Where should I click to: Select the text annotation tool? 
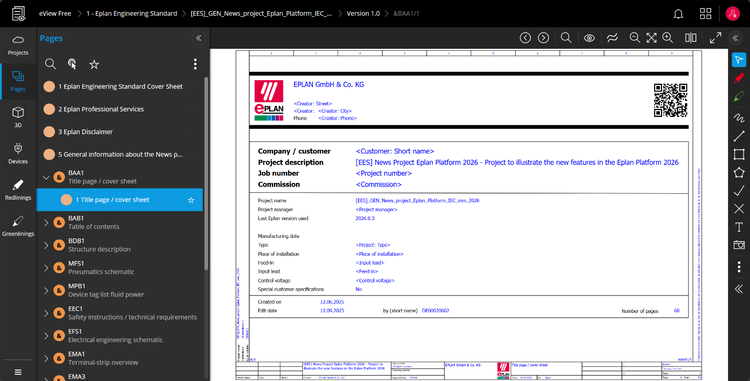[739, 227]
